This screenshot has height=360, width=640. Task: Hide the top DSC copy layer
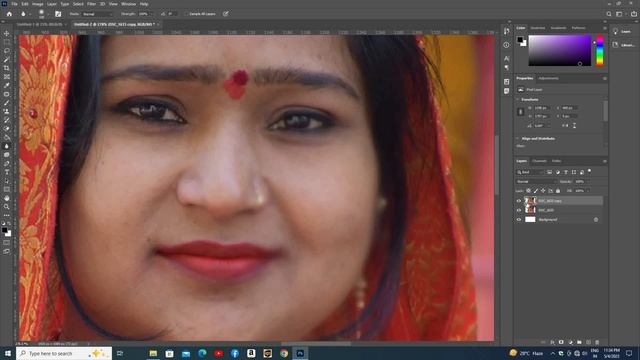coord(519,201)
